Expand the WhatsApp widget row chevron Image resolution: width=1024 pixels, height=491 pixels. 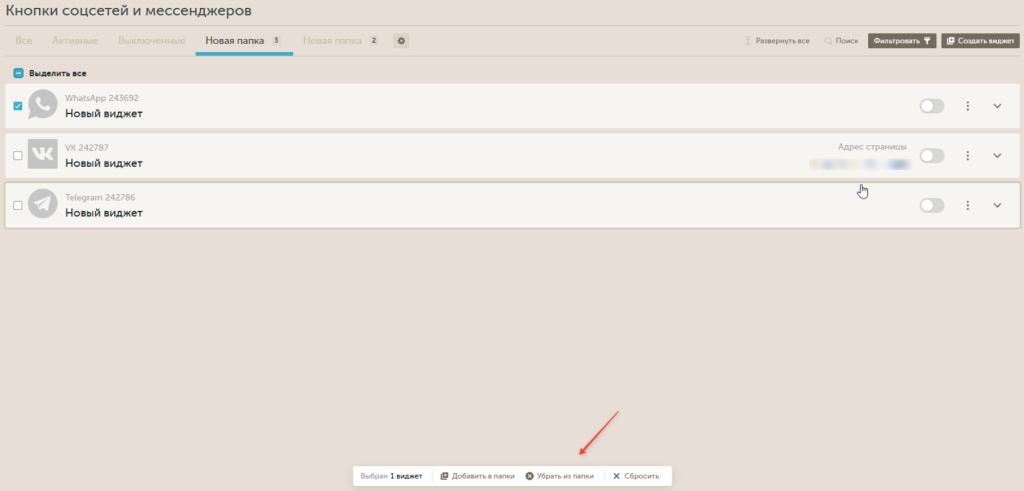tap(997, 106)
